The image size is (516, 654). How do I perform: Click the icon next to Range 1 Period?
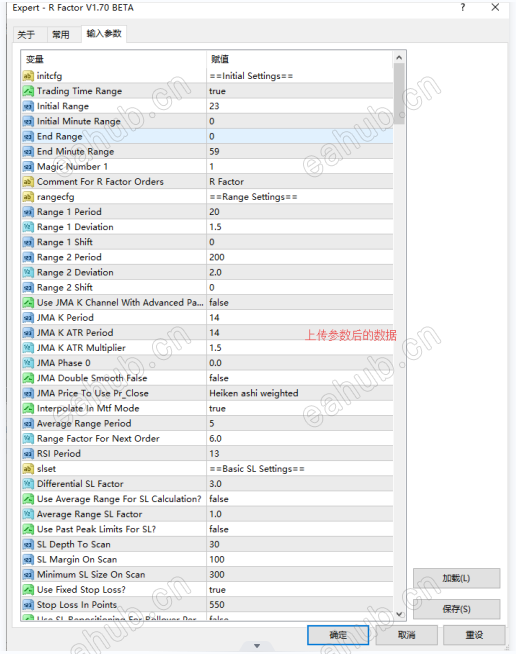pos(28,212)
